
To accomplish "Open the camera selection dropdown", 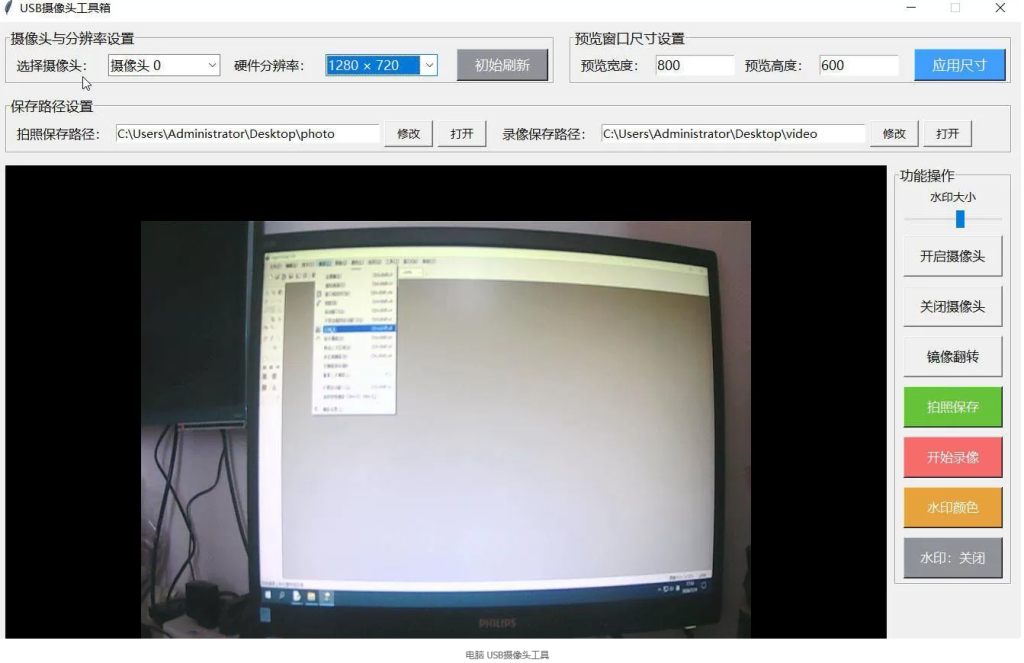I will coord(164,65).
